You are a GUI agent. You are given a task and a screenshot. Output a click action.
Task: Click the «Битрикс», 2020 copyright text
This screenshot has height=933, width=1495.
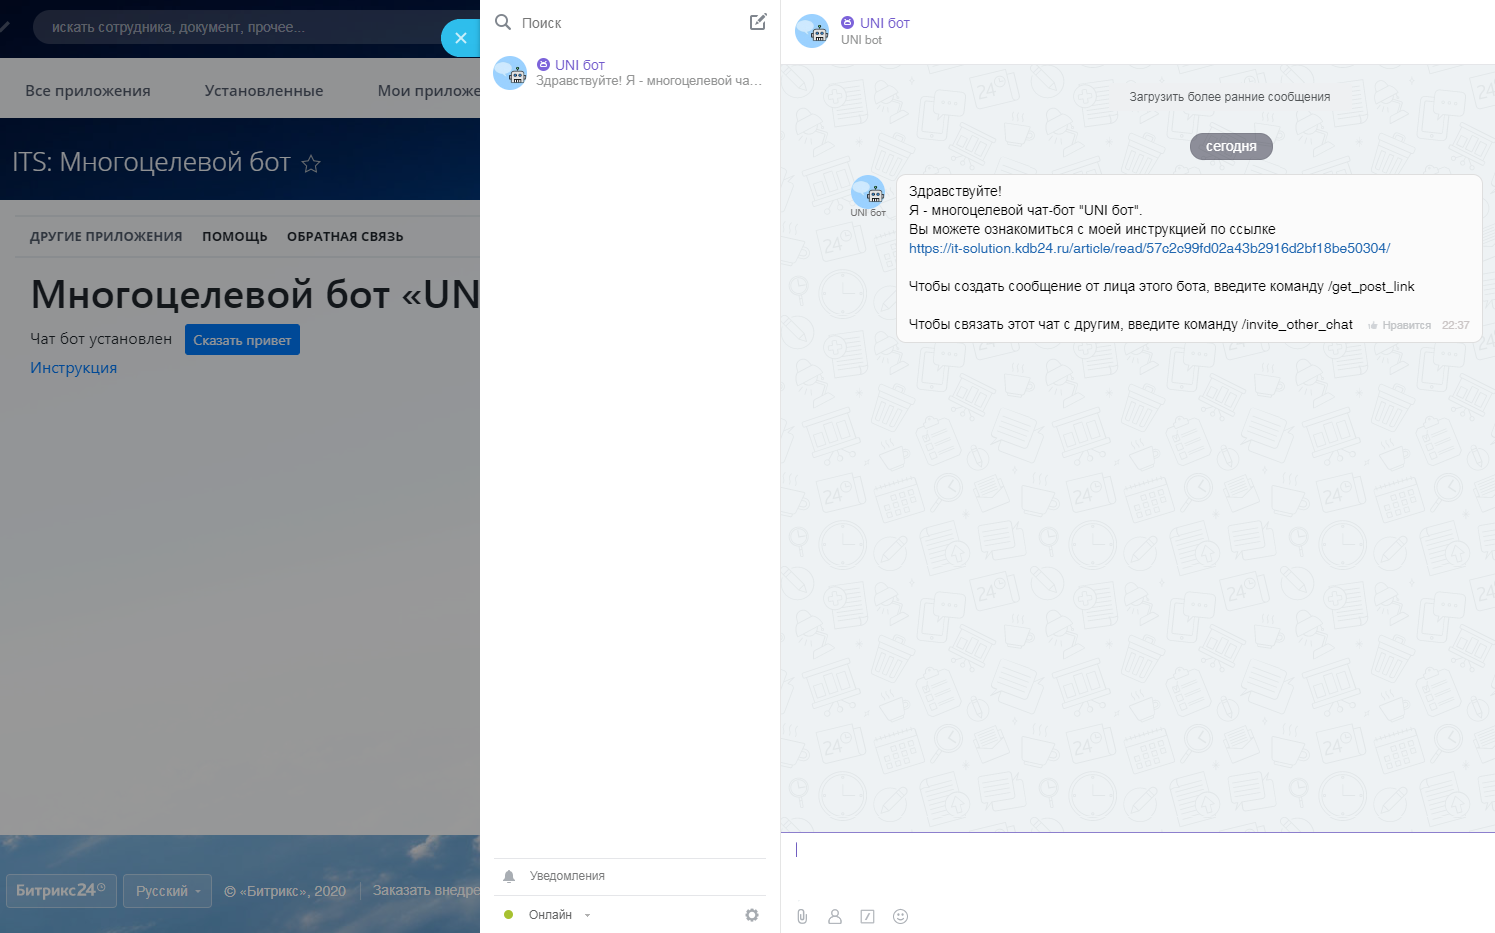pos(285,891)
